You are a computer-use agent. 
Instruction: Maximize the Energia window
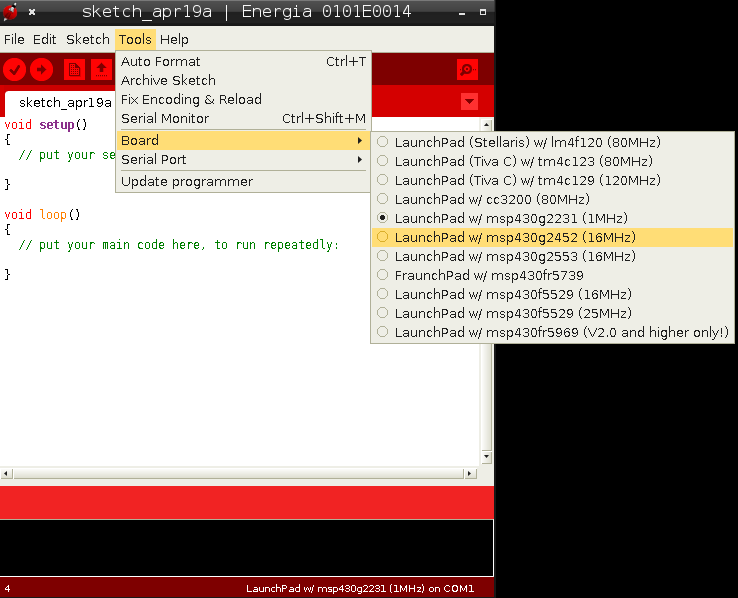pyautogui.click(x=483, y=12)
